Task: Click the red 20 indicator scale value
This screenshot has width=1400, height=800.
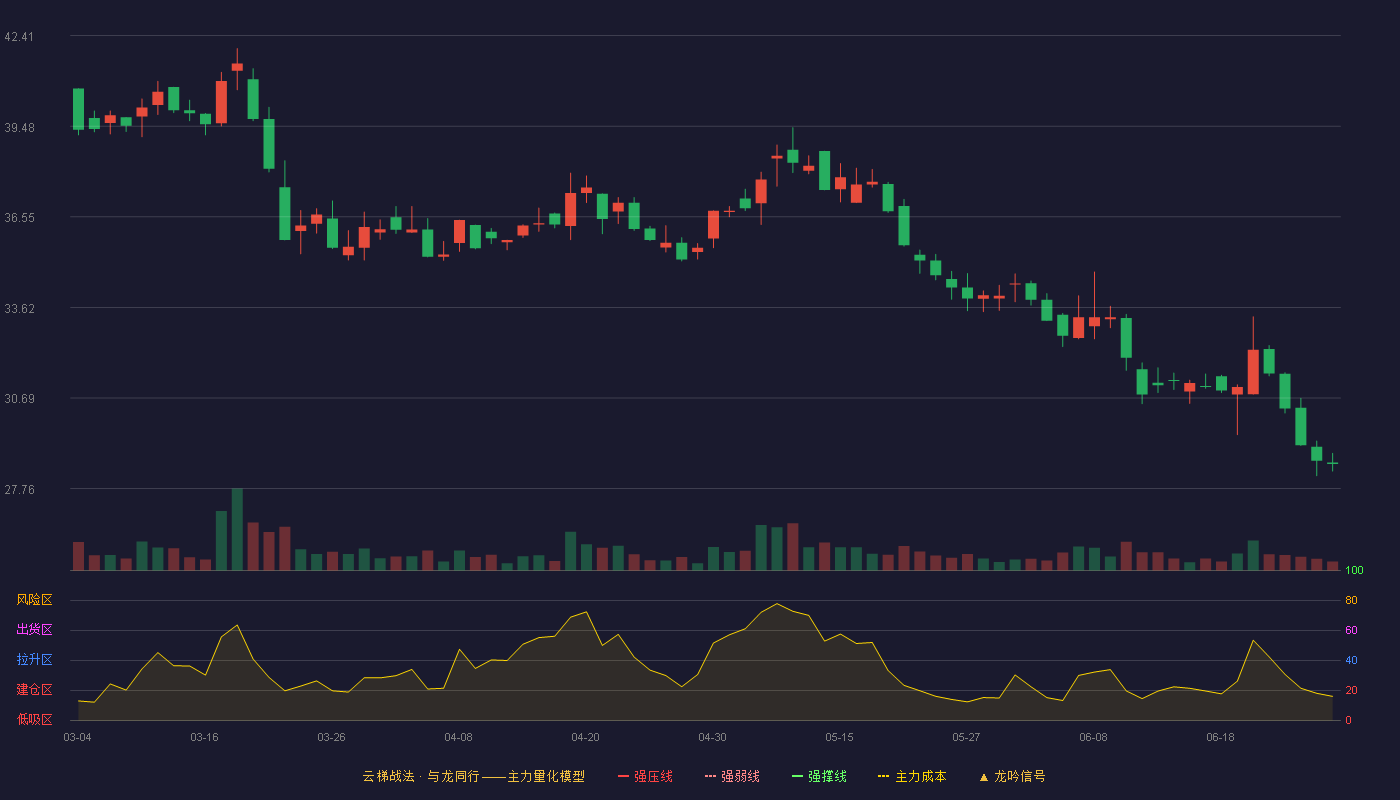Action: [x=1351, y=690]
